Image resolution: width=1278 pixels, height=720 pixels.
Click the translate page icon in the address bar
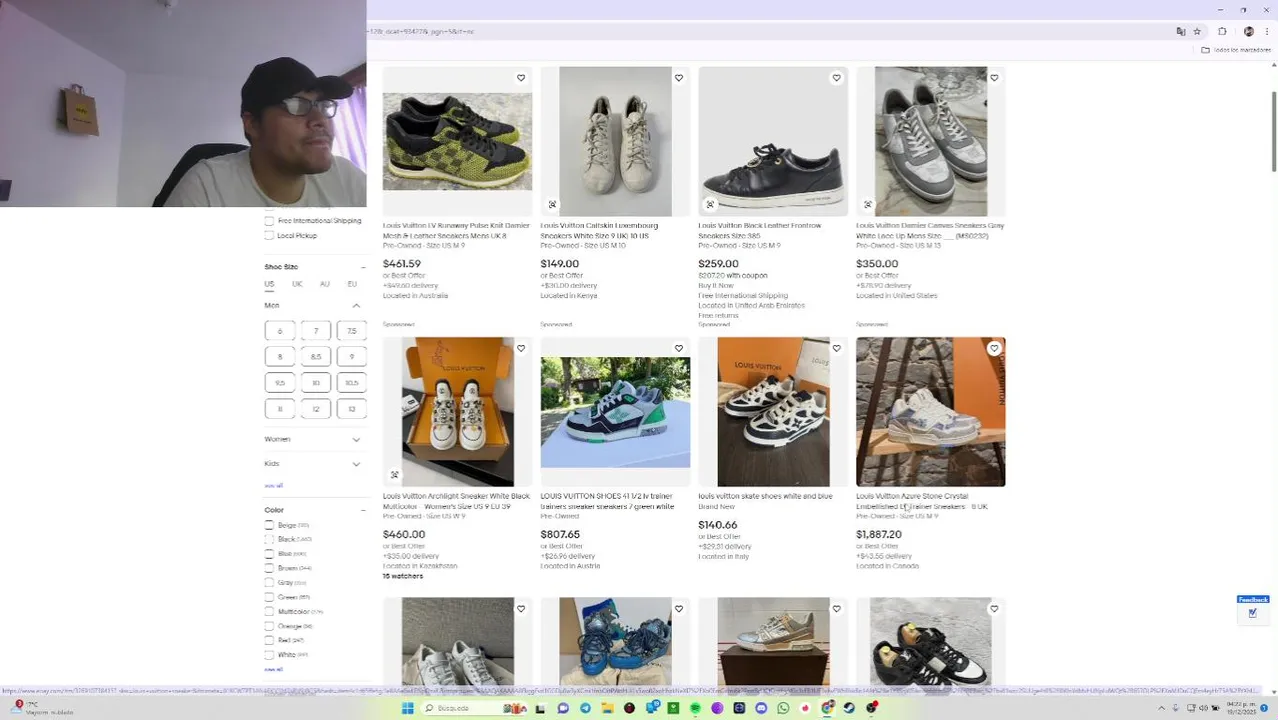[x=1181, y=32]
